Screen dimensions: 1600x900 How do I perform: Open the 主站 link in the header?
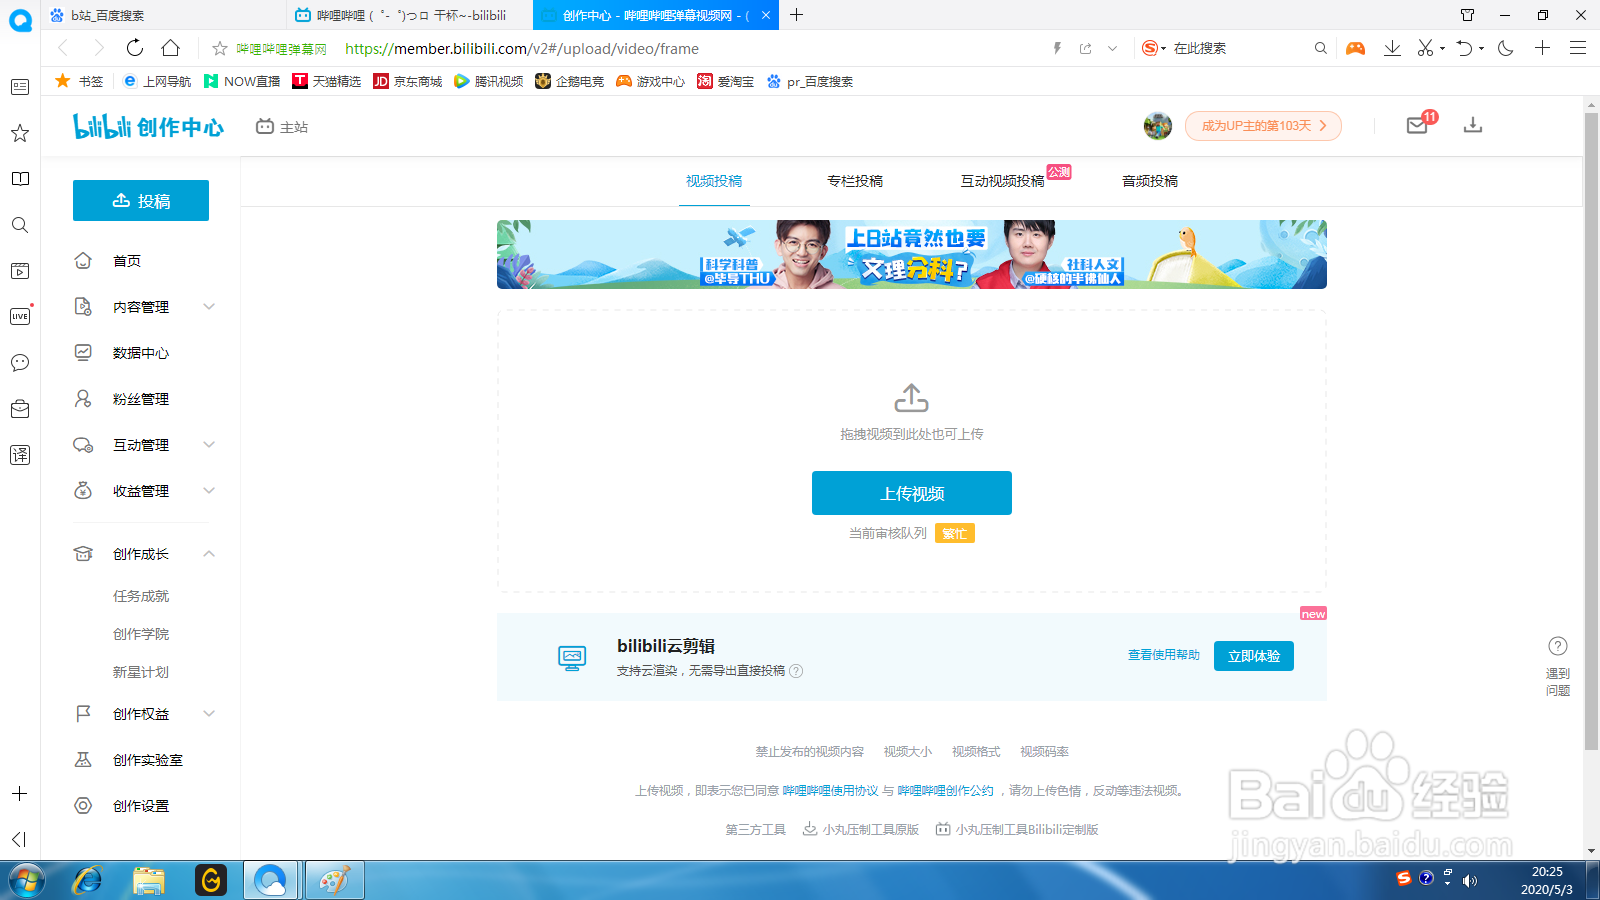[x=282, y=127]
